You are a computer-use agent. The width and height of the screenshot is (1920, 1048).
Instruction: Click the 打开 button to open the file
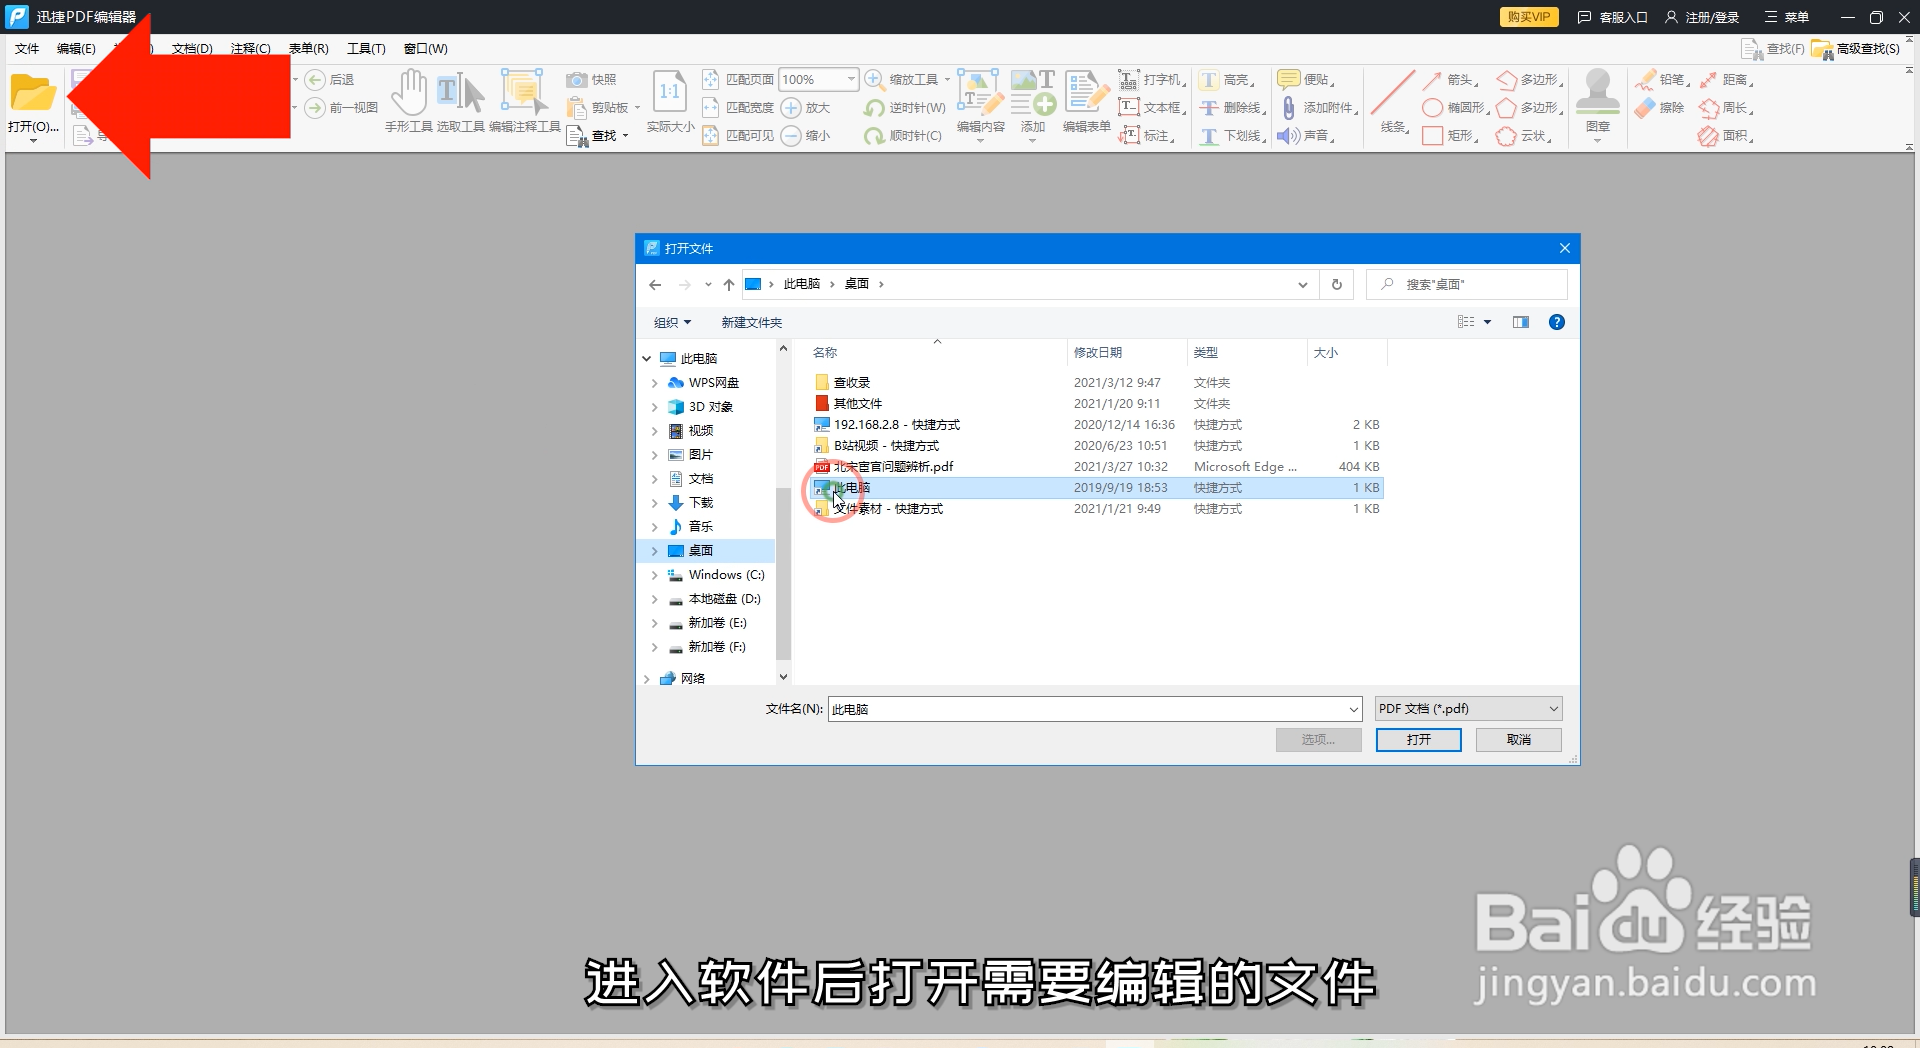pos(1418,739)
